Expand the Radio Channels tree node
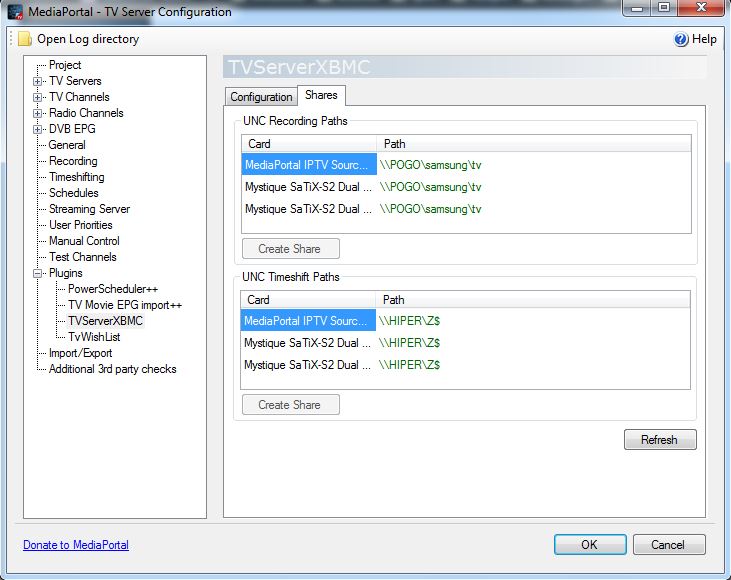 tap(37, 113)
